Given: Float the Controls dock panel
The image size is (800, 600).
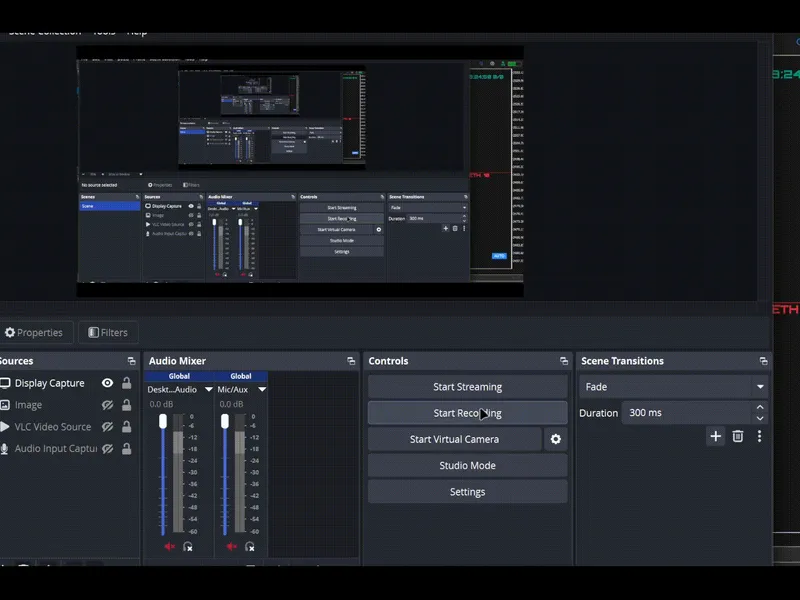Looking at the screenshot, I should tap(564, 361).
